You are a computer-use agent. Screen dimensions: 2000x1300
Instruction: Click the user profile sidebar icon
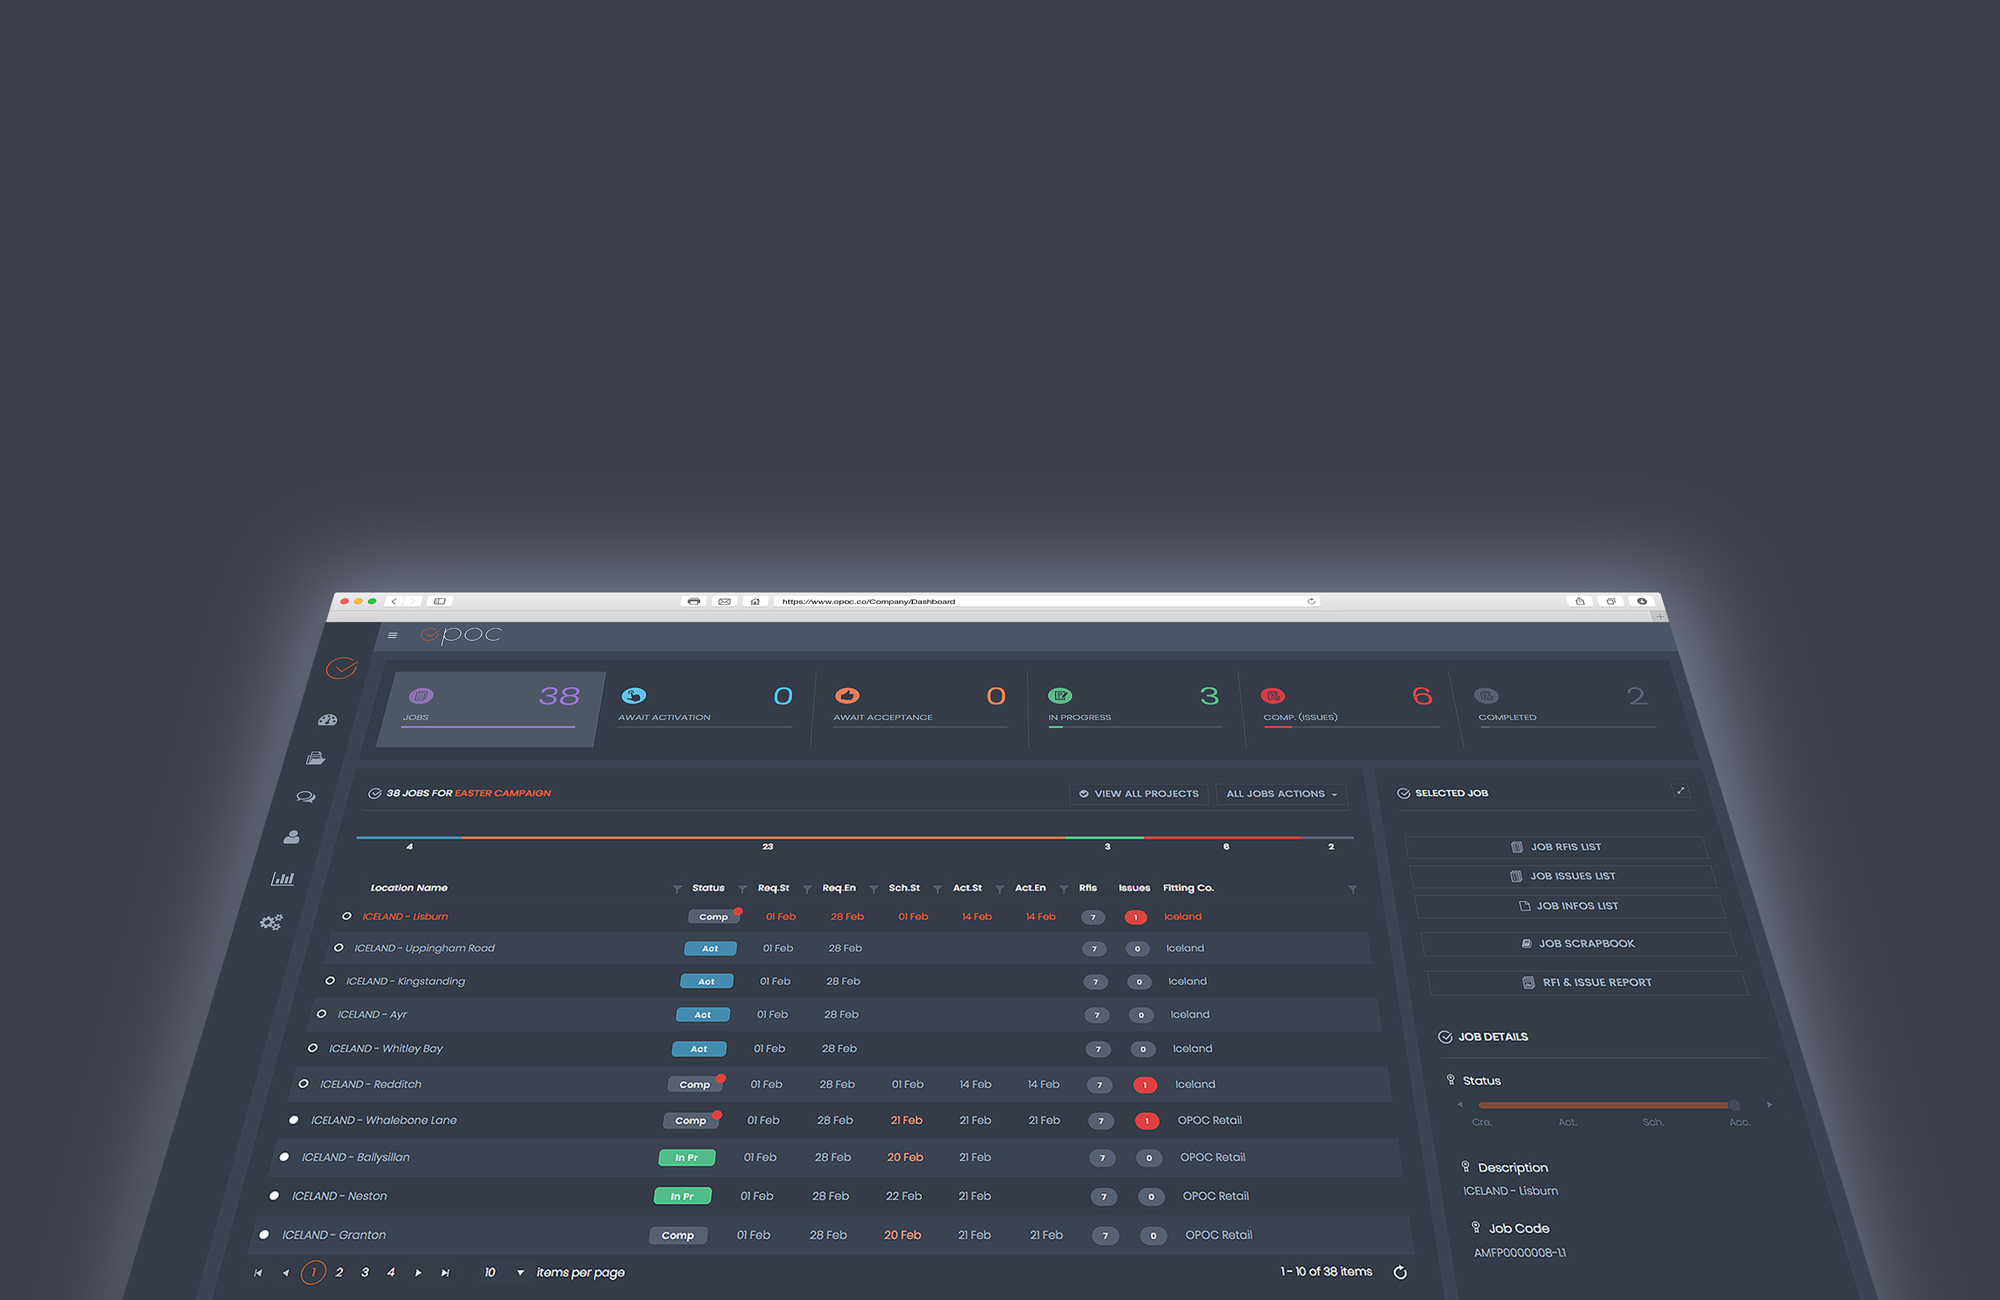292,837
